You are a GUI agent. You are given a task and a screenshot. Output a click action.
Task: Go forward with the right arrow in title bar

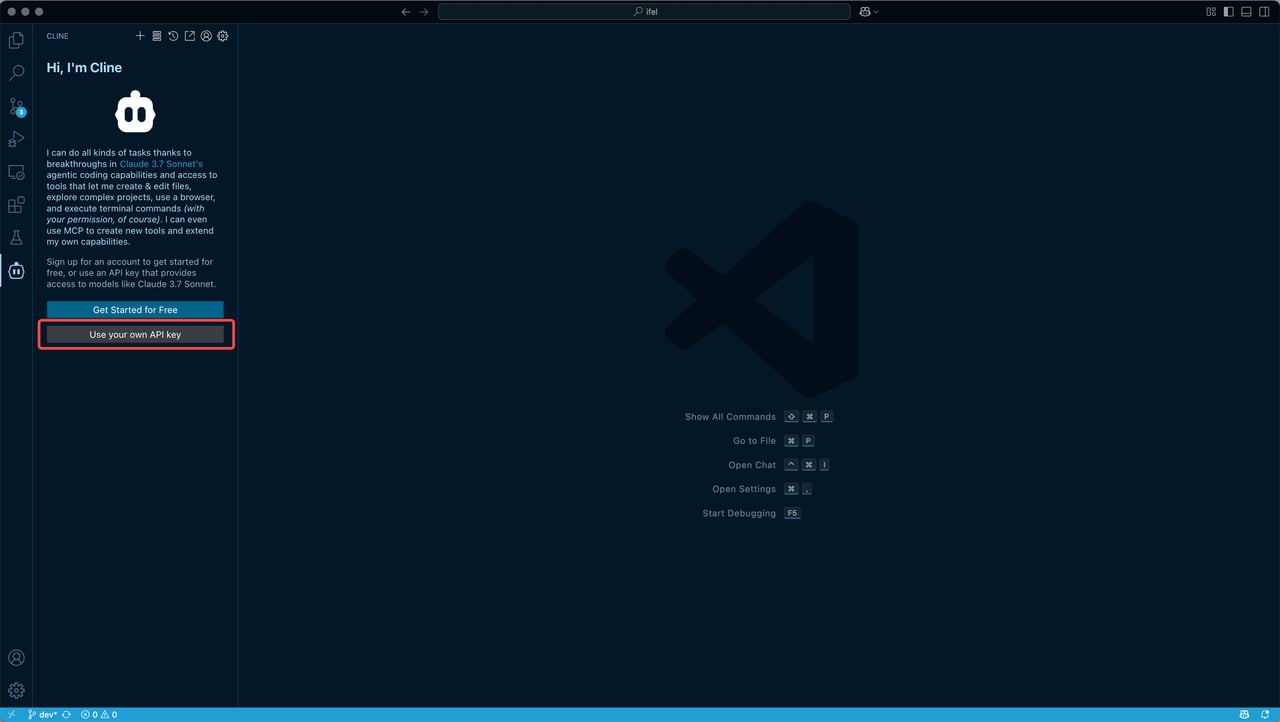[x=424, y=12]
